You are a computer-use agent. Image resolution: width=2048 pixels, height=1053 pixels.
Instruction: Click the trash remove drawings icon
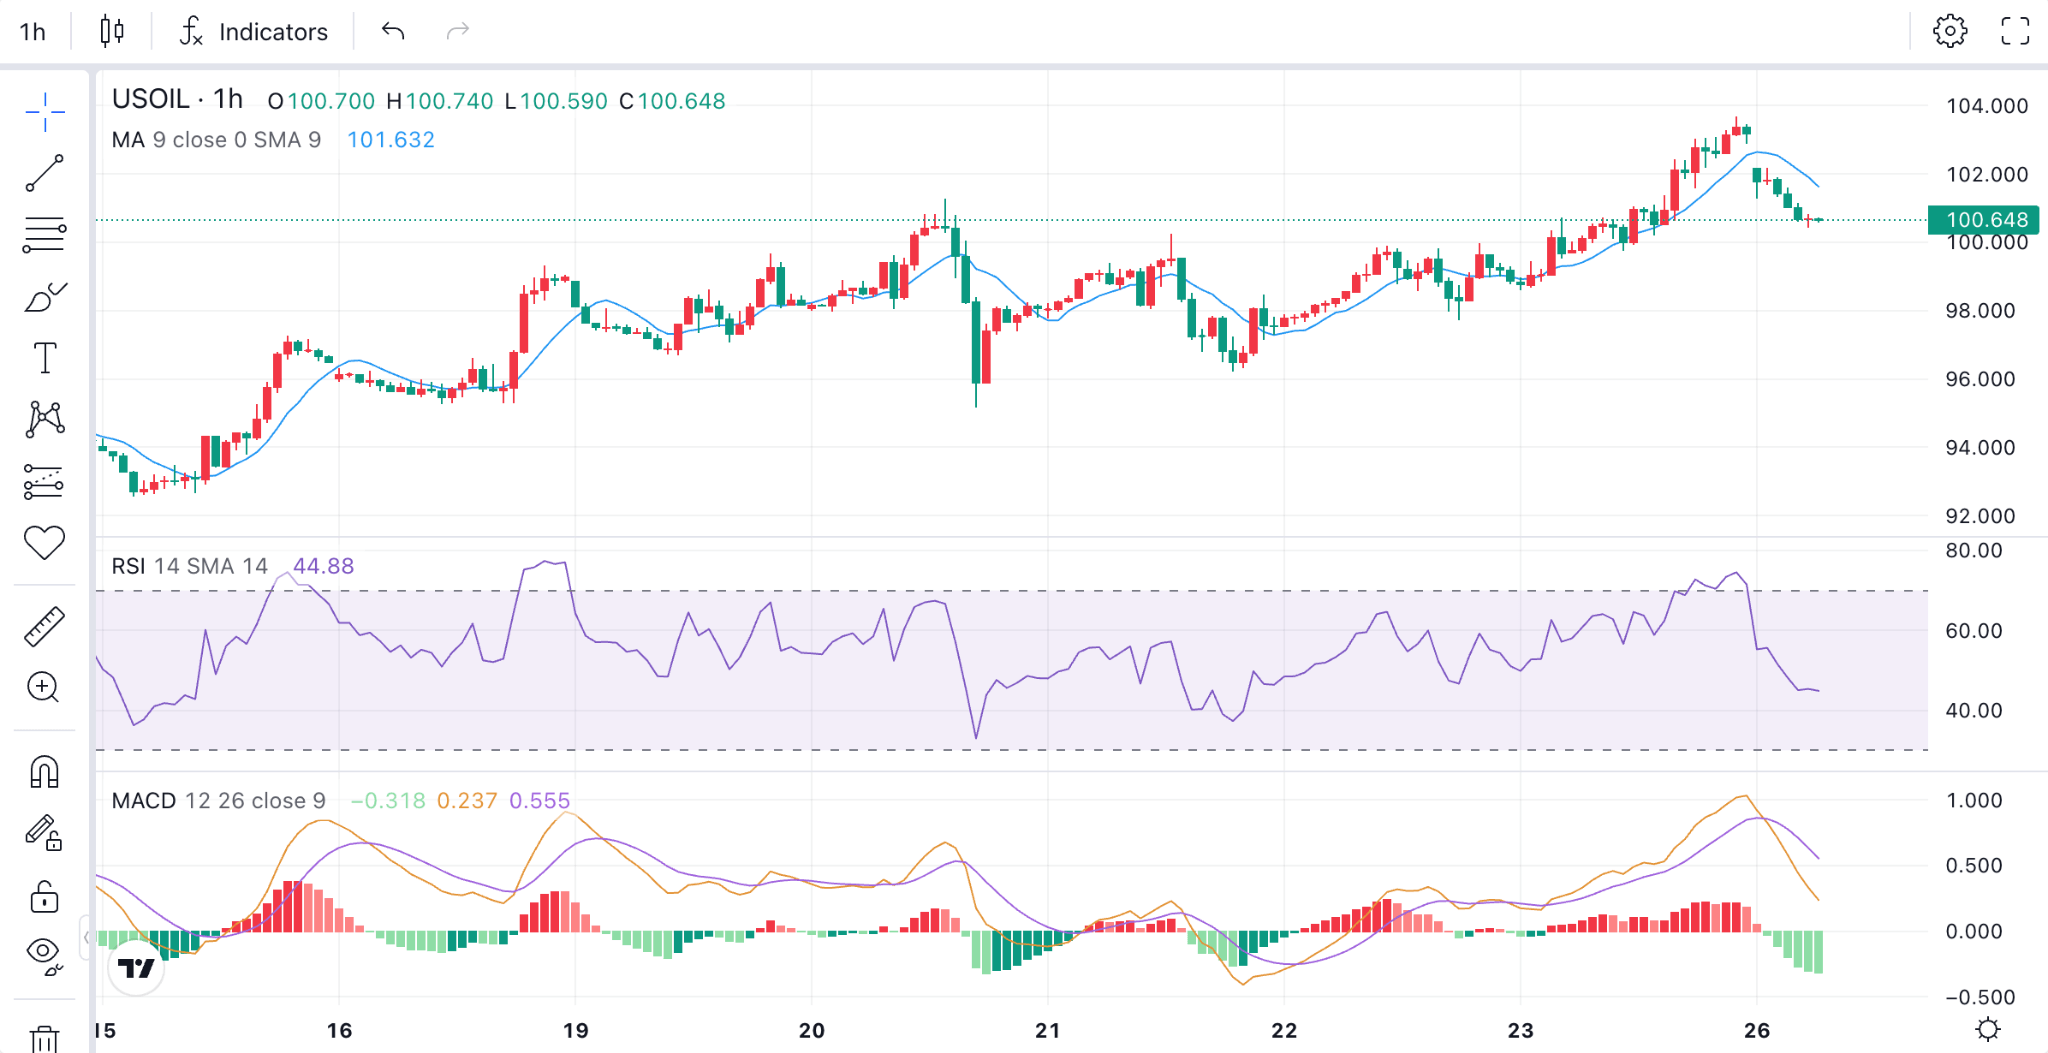(44, 1038)
